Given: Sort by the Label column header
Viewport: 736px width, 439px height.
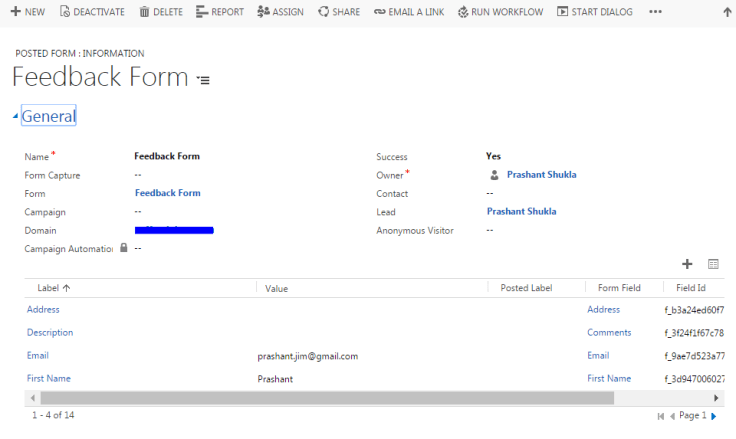Looking at the screenshot, I should click(54, 288).
